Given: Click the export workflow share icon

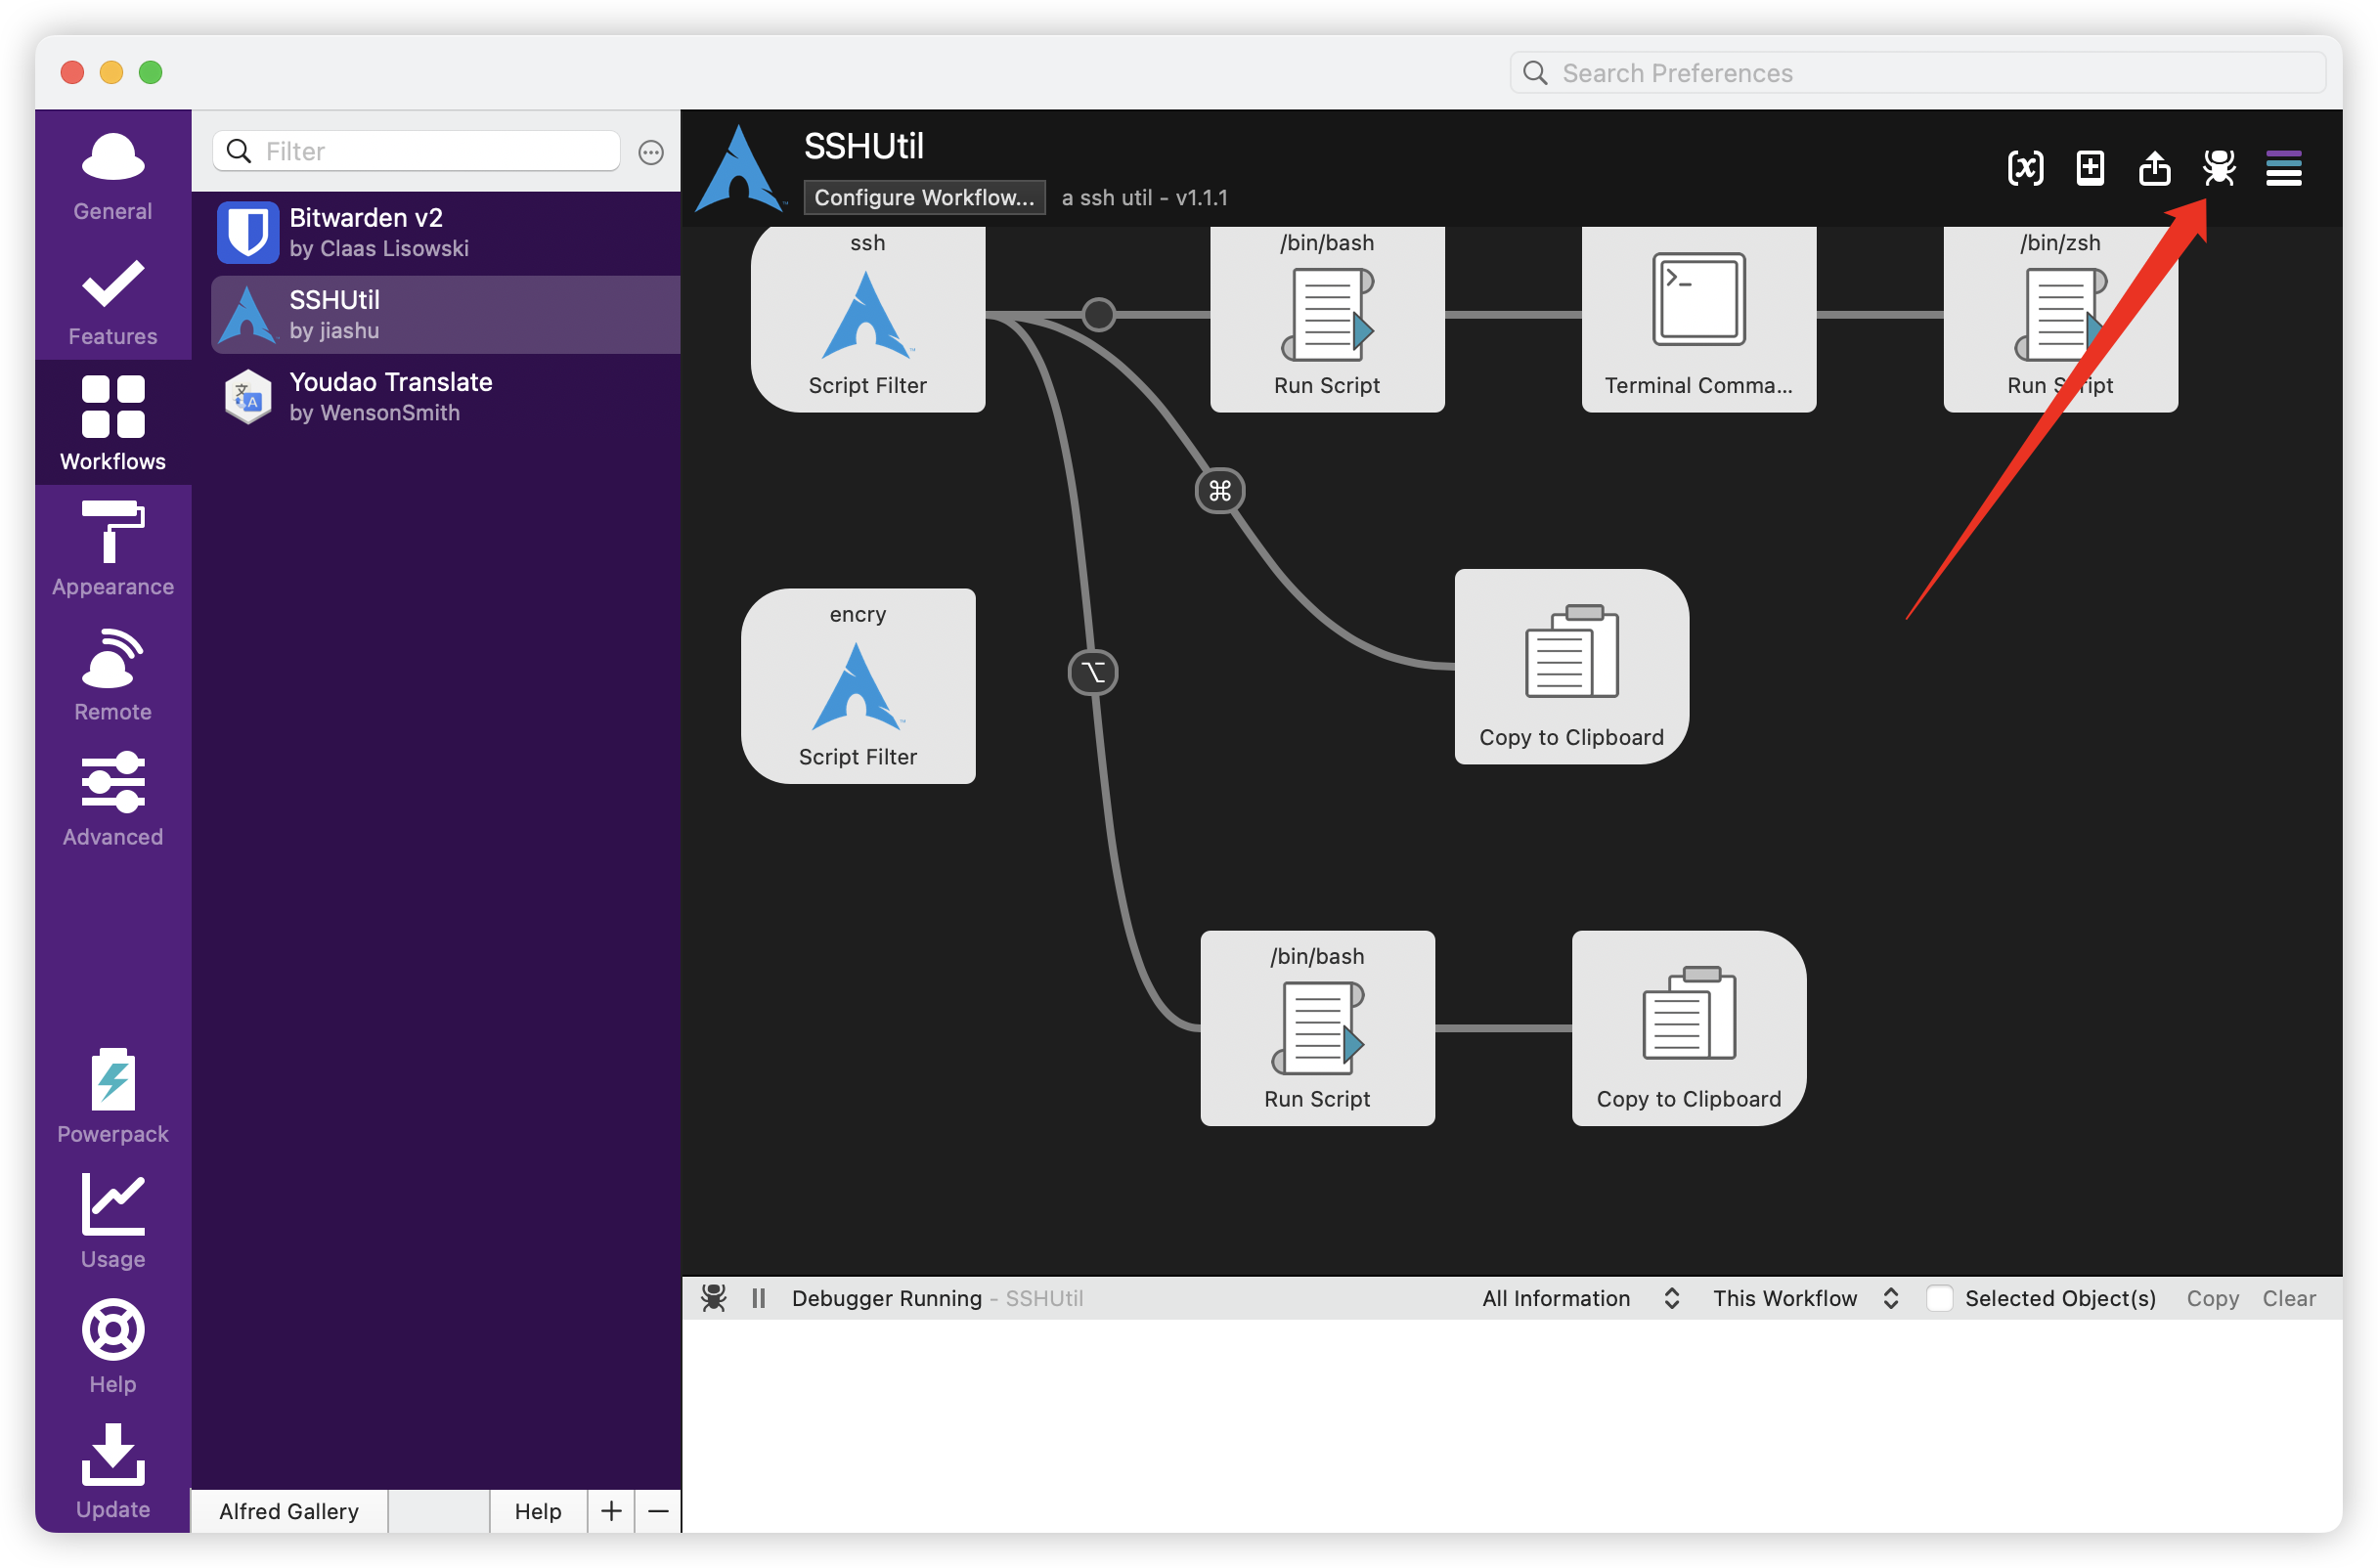Looking at the screenshot, I should tap(2154, 168).
